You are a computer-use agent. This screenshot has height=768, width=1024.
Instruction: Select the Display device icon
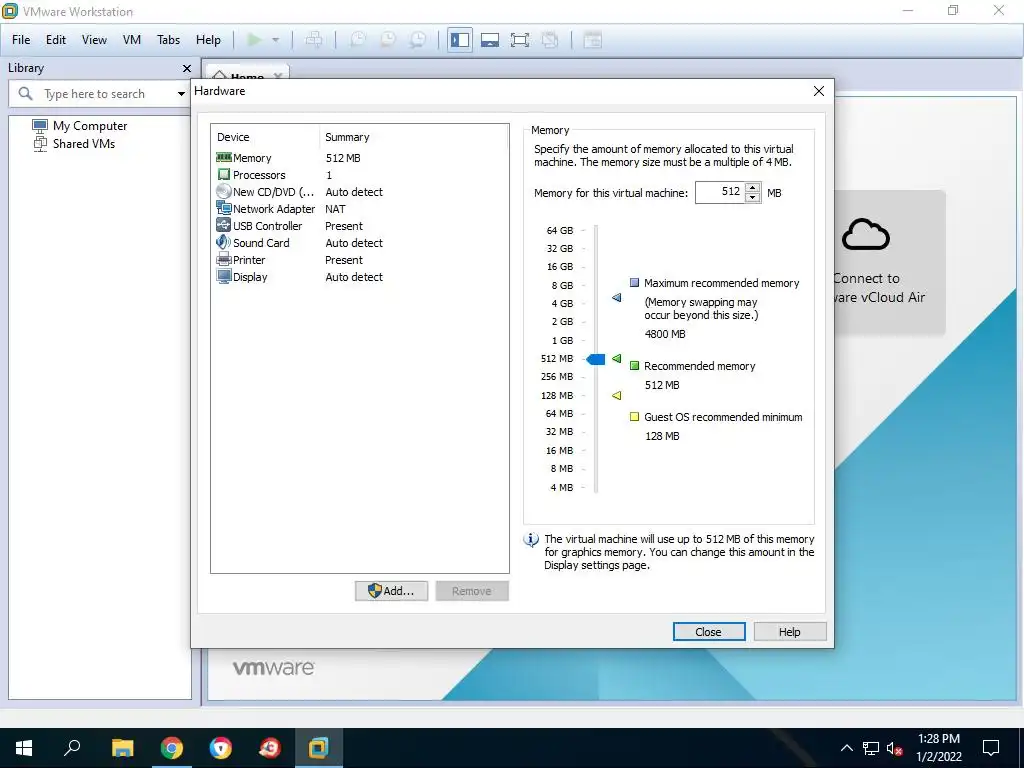coord(224,276)
